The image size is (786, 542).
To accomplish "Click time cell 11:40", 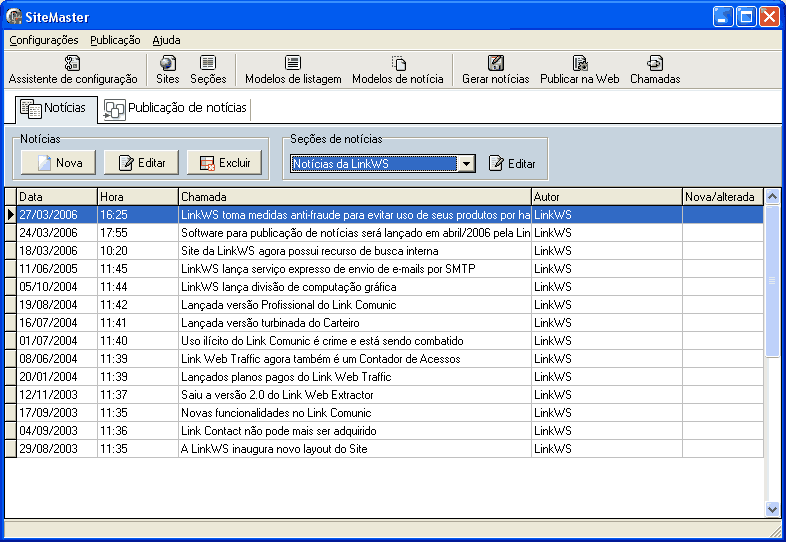I will coord(138,341).
